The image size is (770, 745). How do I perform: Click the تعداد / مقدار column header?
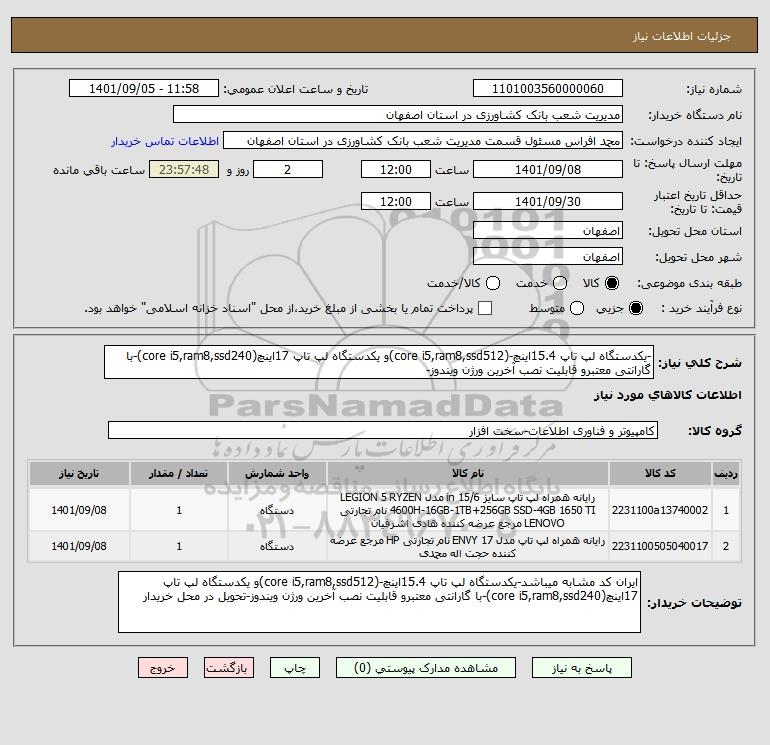[179, 473]
